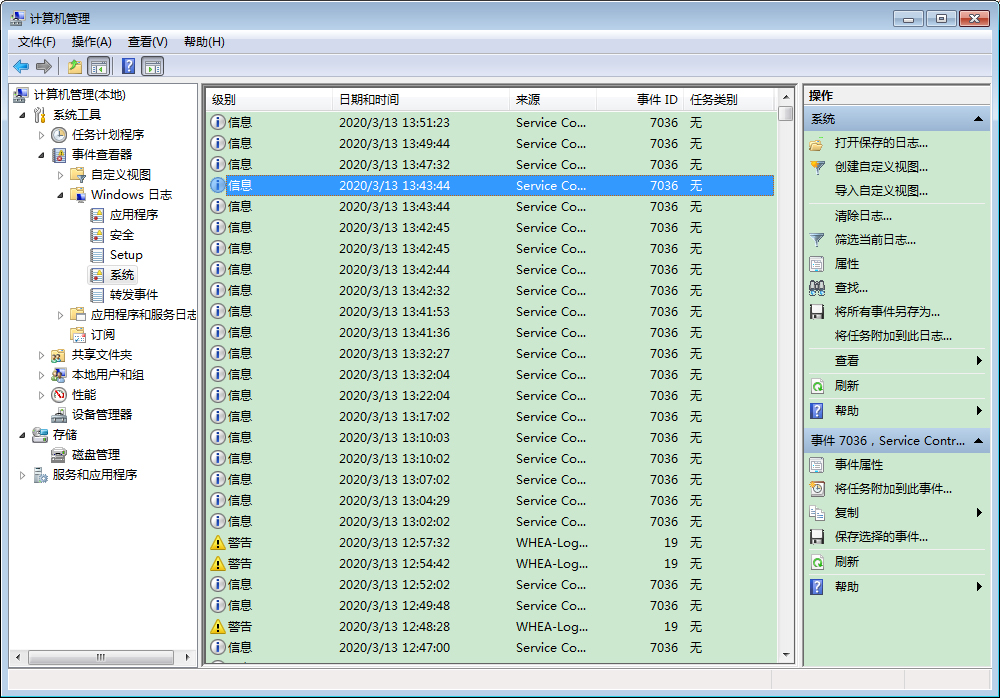Toggle the console tree visibility
1000x698 pixels.
tap(96, 66)
